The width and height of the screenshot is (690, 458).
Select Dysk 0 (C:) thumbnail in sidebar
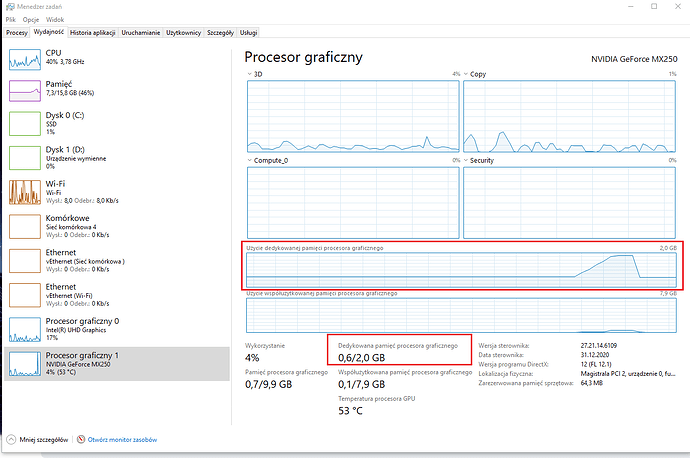pos(24,123)
